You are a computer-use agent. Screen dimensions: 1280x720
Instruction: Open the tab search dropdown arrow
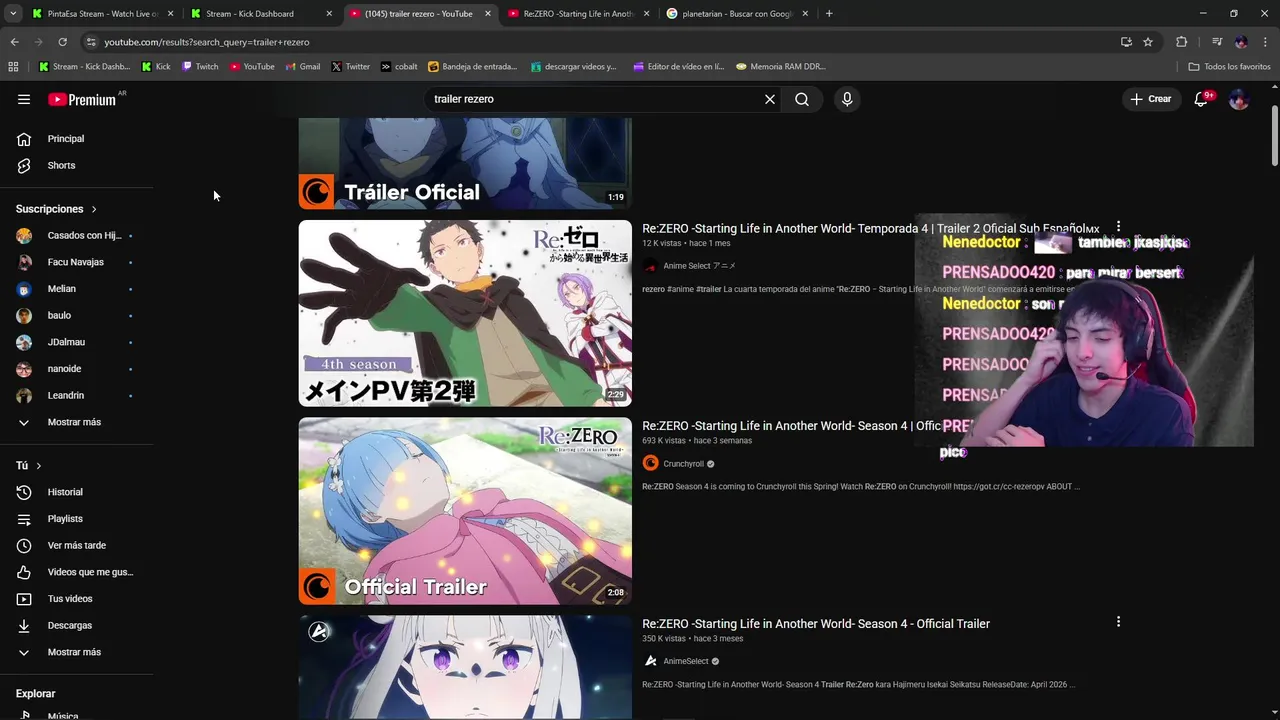pyautogui.click(x=13, y=14)
